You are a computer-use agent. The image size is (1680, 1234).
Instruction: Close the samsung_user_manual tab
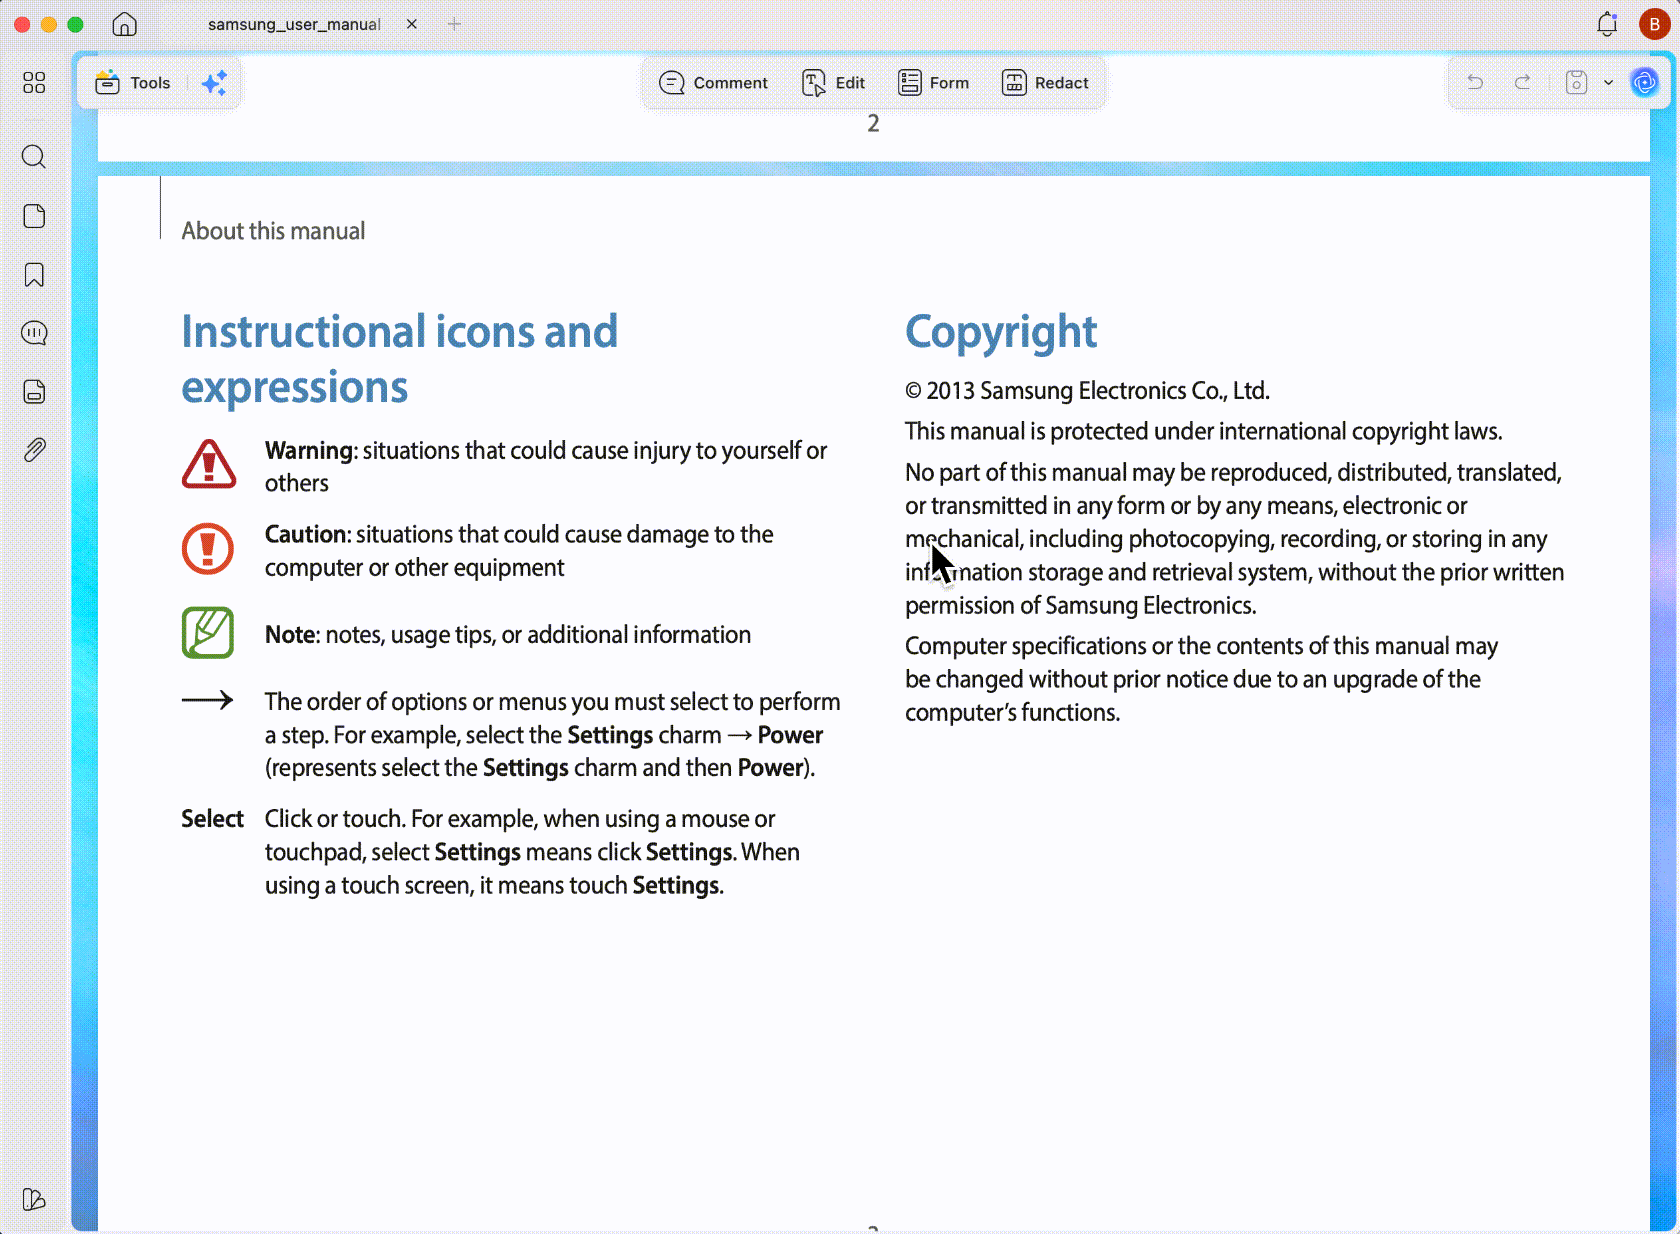point(411,24)
